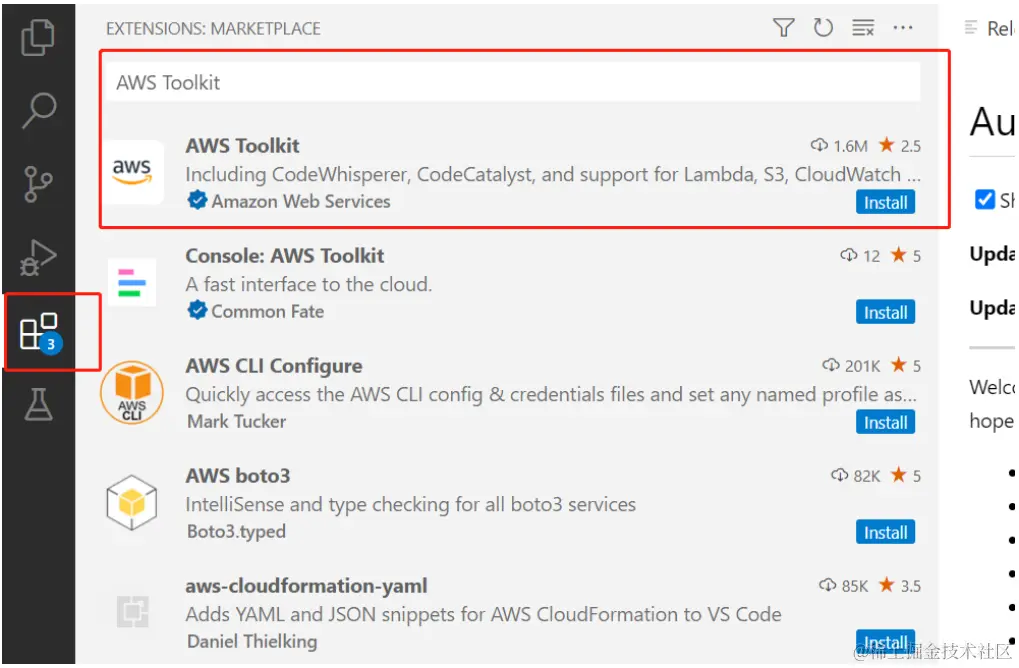Open Run and Debug view

(x=38, y=257)
